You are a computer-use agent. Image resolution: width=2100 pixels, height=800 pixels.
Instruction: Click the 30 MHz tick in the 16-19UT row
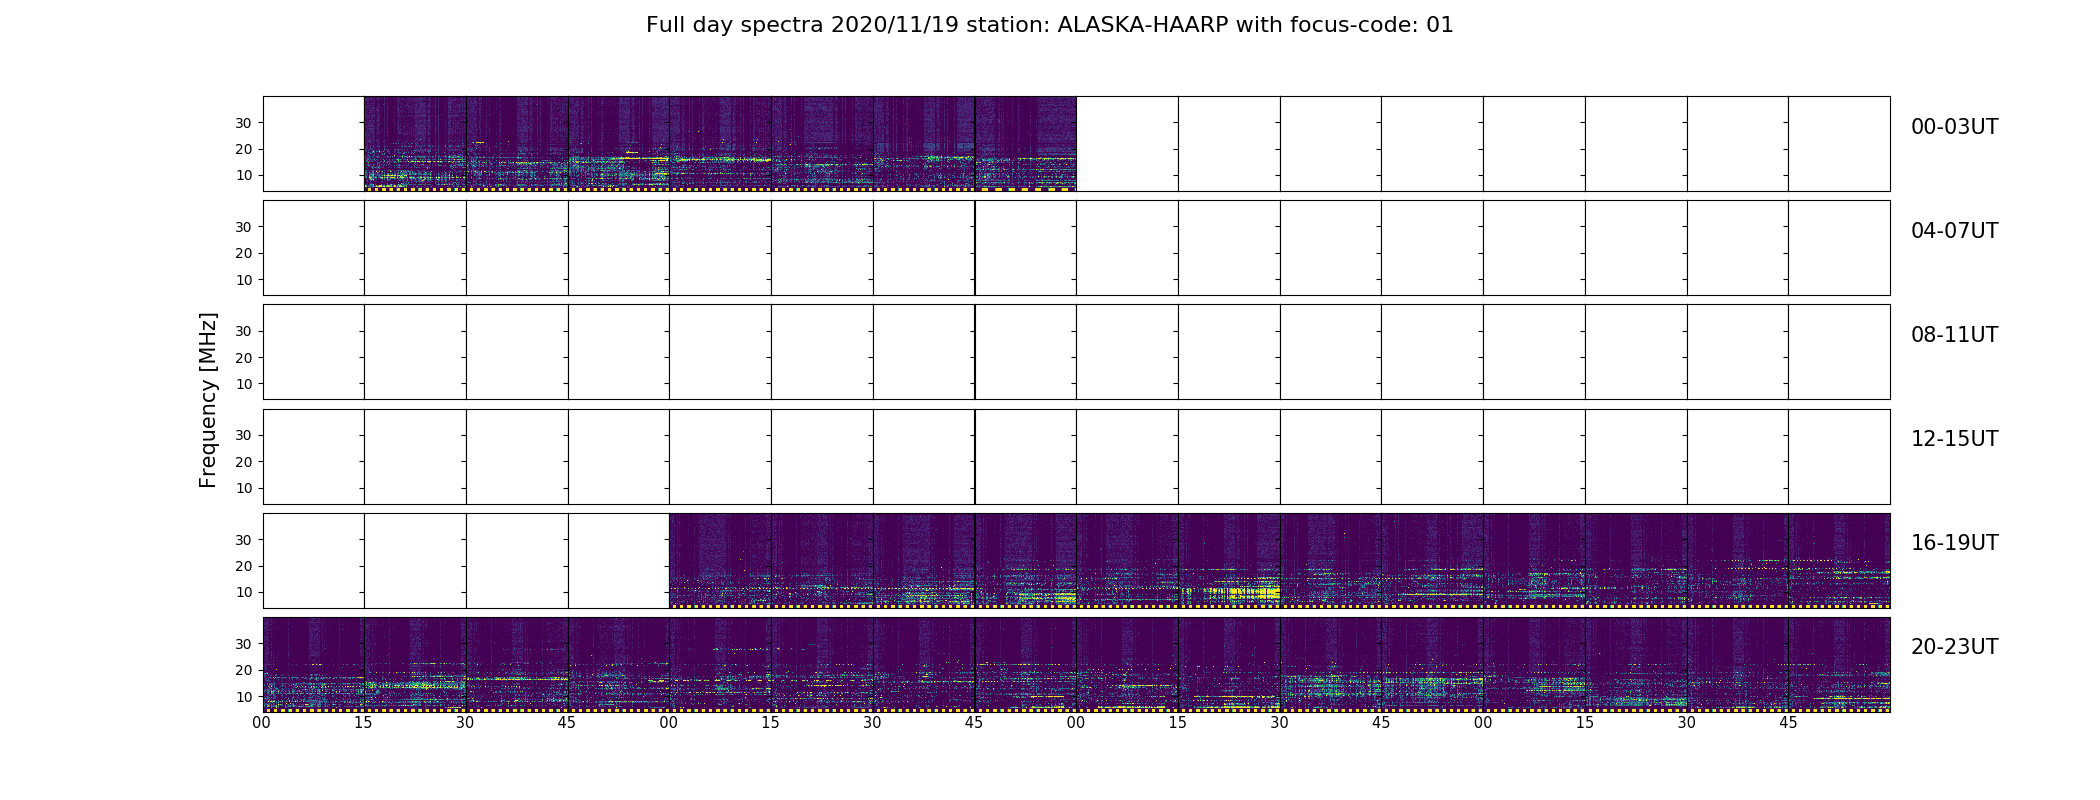[x=243, y=540]
